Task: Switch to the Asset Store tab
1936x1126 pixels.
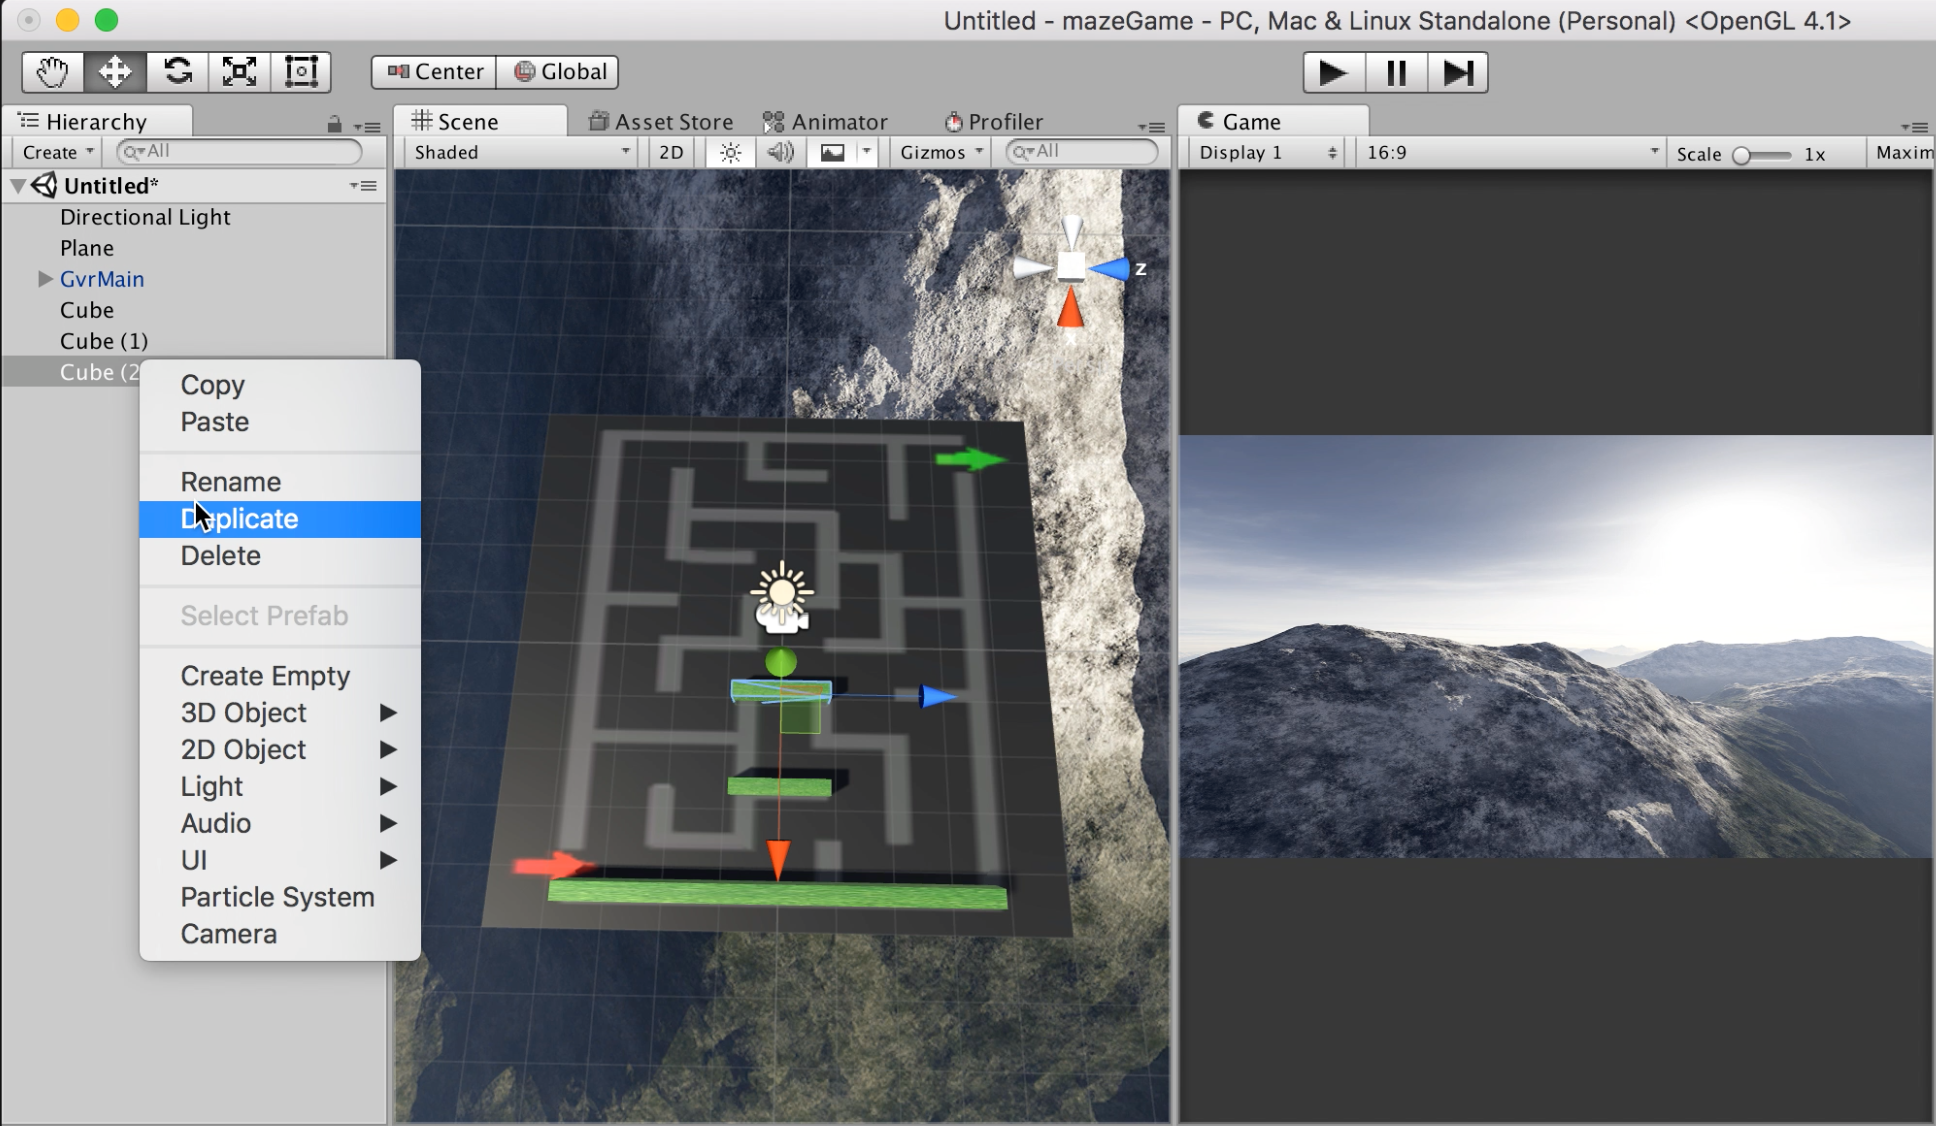Action: [661, 122]
